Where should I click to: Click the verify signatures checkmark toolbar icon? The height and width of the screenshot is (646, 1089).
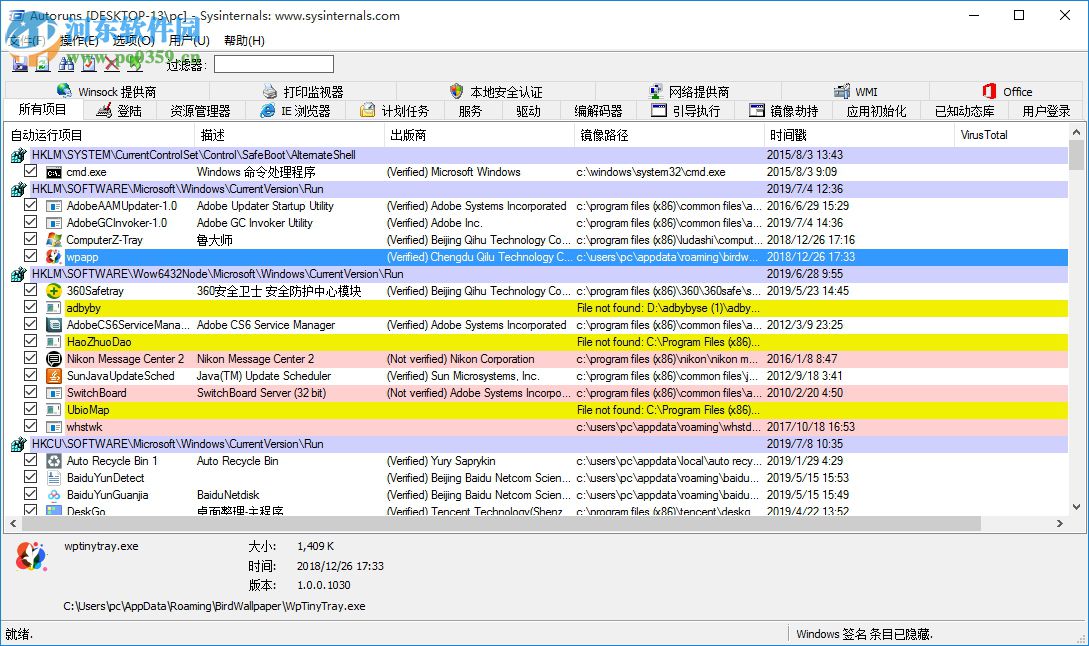tap(89, 63)
